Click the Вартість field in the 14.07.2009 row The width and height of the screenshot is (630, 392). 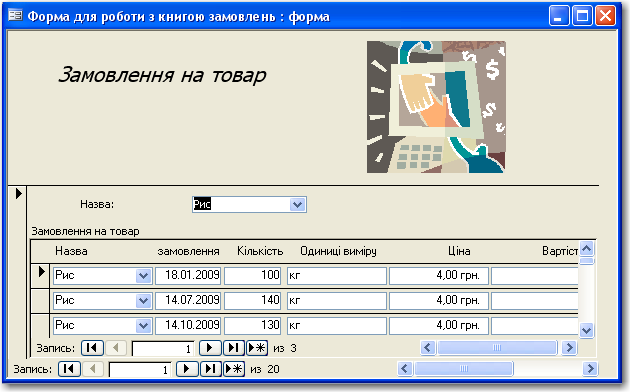pos(535,301)
